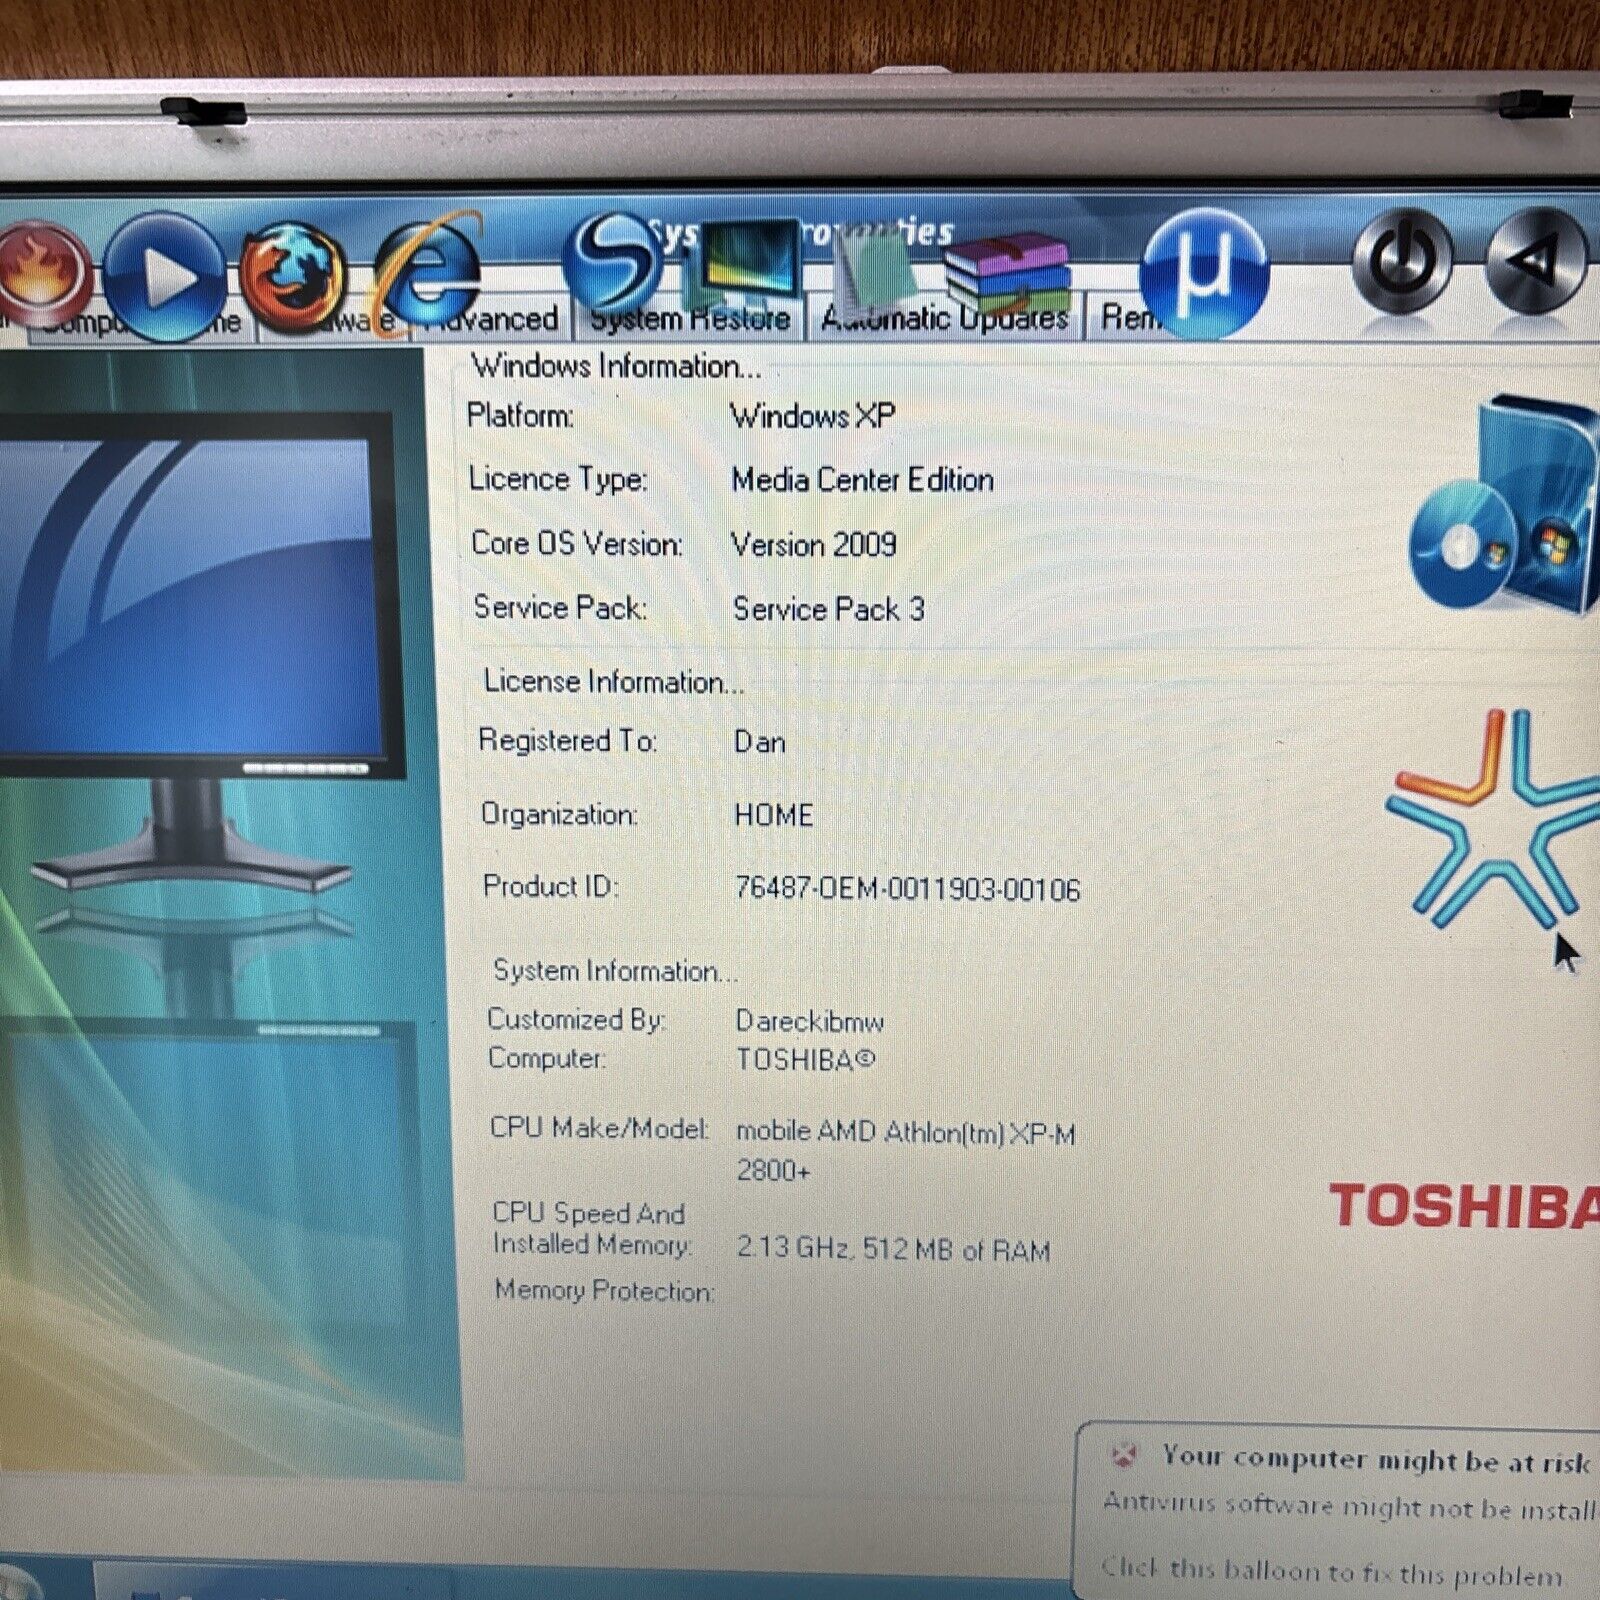Click the Windows software box image
This screenshot has height=1600, width=1600.
pos(1505,505)
